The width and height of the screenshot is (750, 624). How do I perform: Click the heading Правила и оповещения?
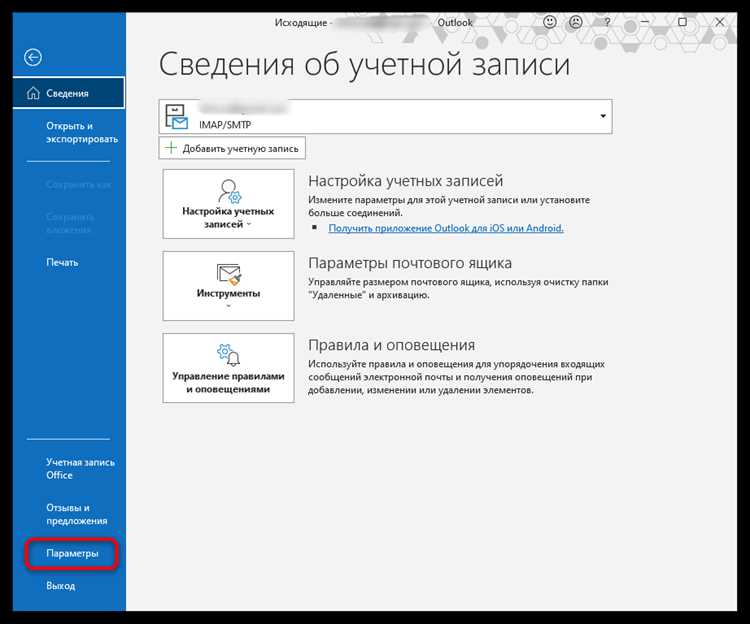point(392,345)
